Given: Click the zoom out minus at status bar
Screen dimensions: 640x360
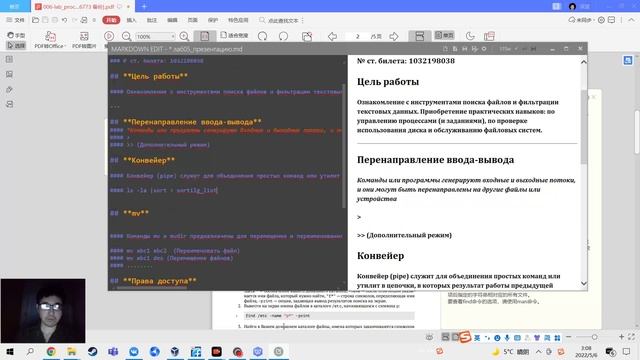Looking at the screenshot, I should click(568, 337).
